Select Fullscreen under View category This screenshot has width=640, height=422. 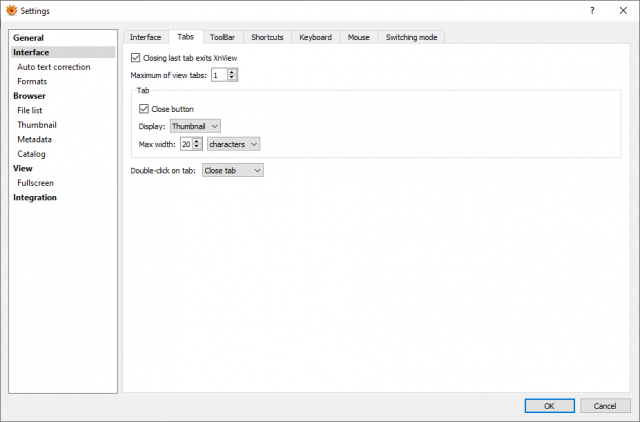(x=36, y=183)
